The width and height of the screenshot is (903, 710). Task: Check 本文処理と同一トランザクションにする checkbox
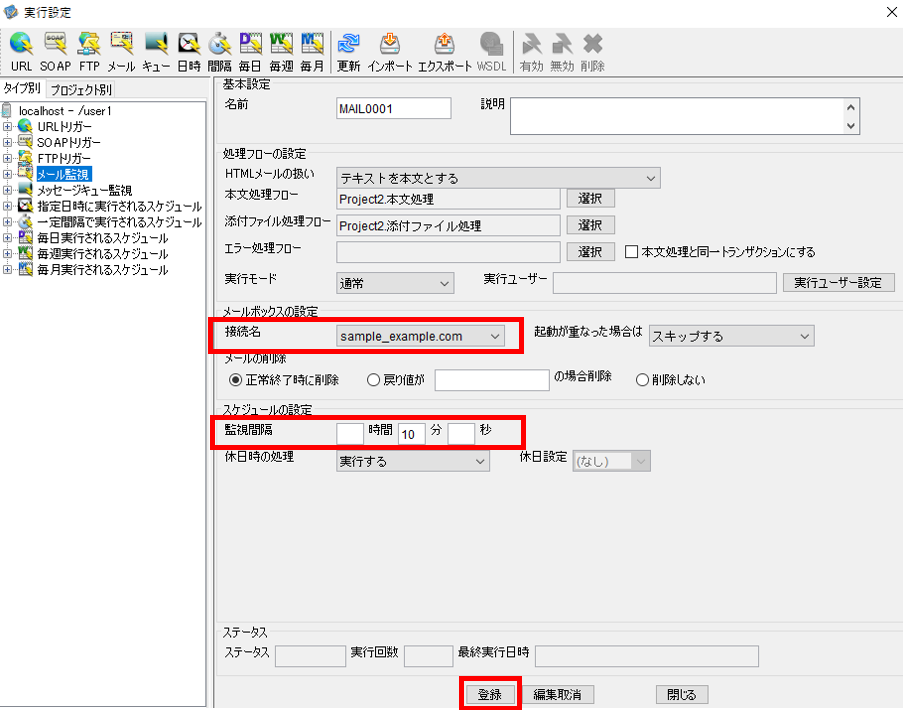pos(631,252)
